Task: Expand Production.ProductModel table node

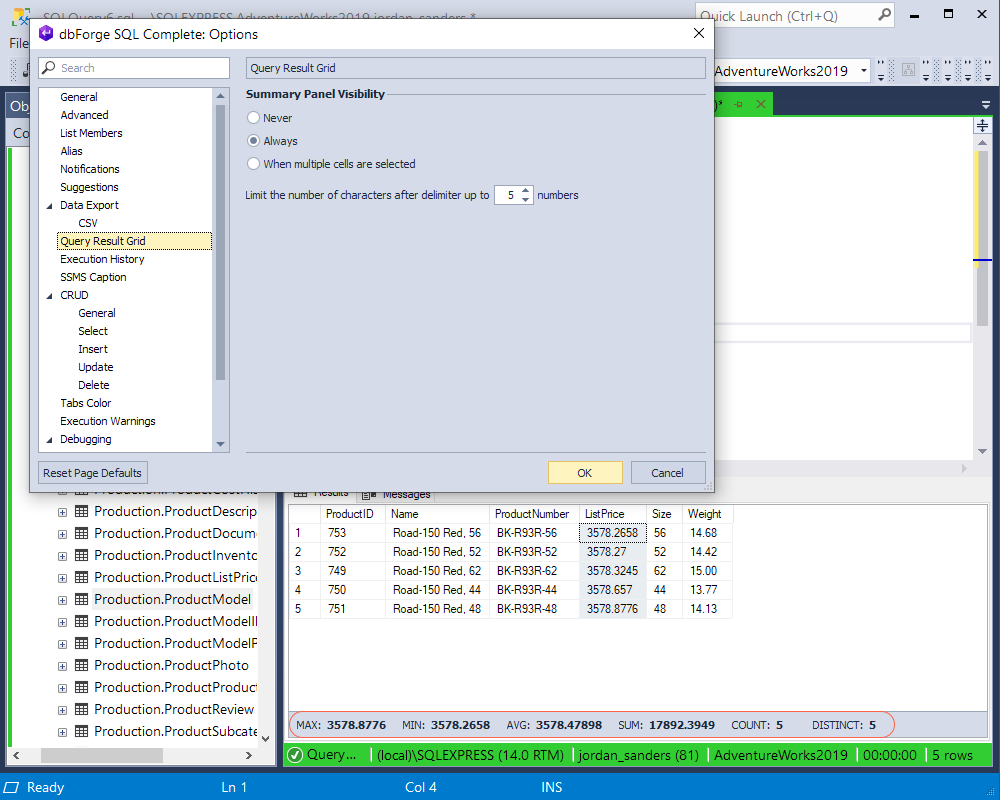Action: 62,600
